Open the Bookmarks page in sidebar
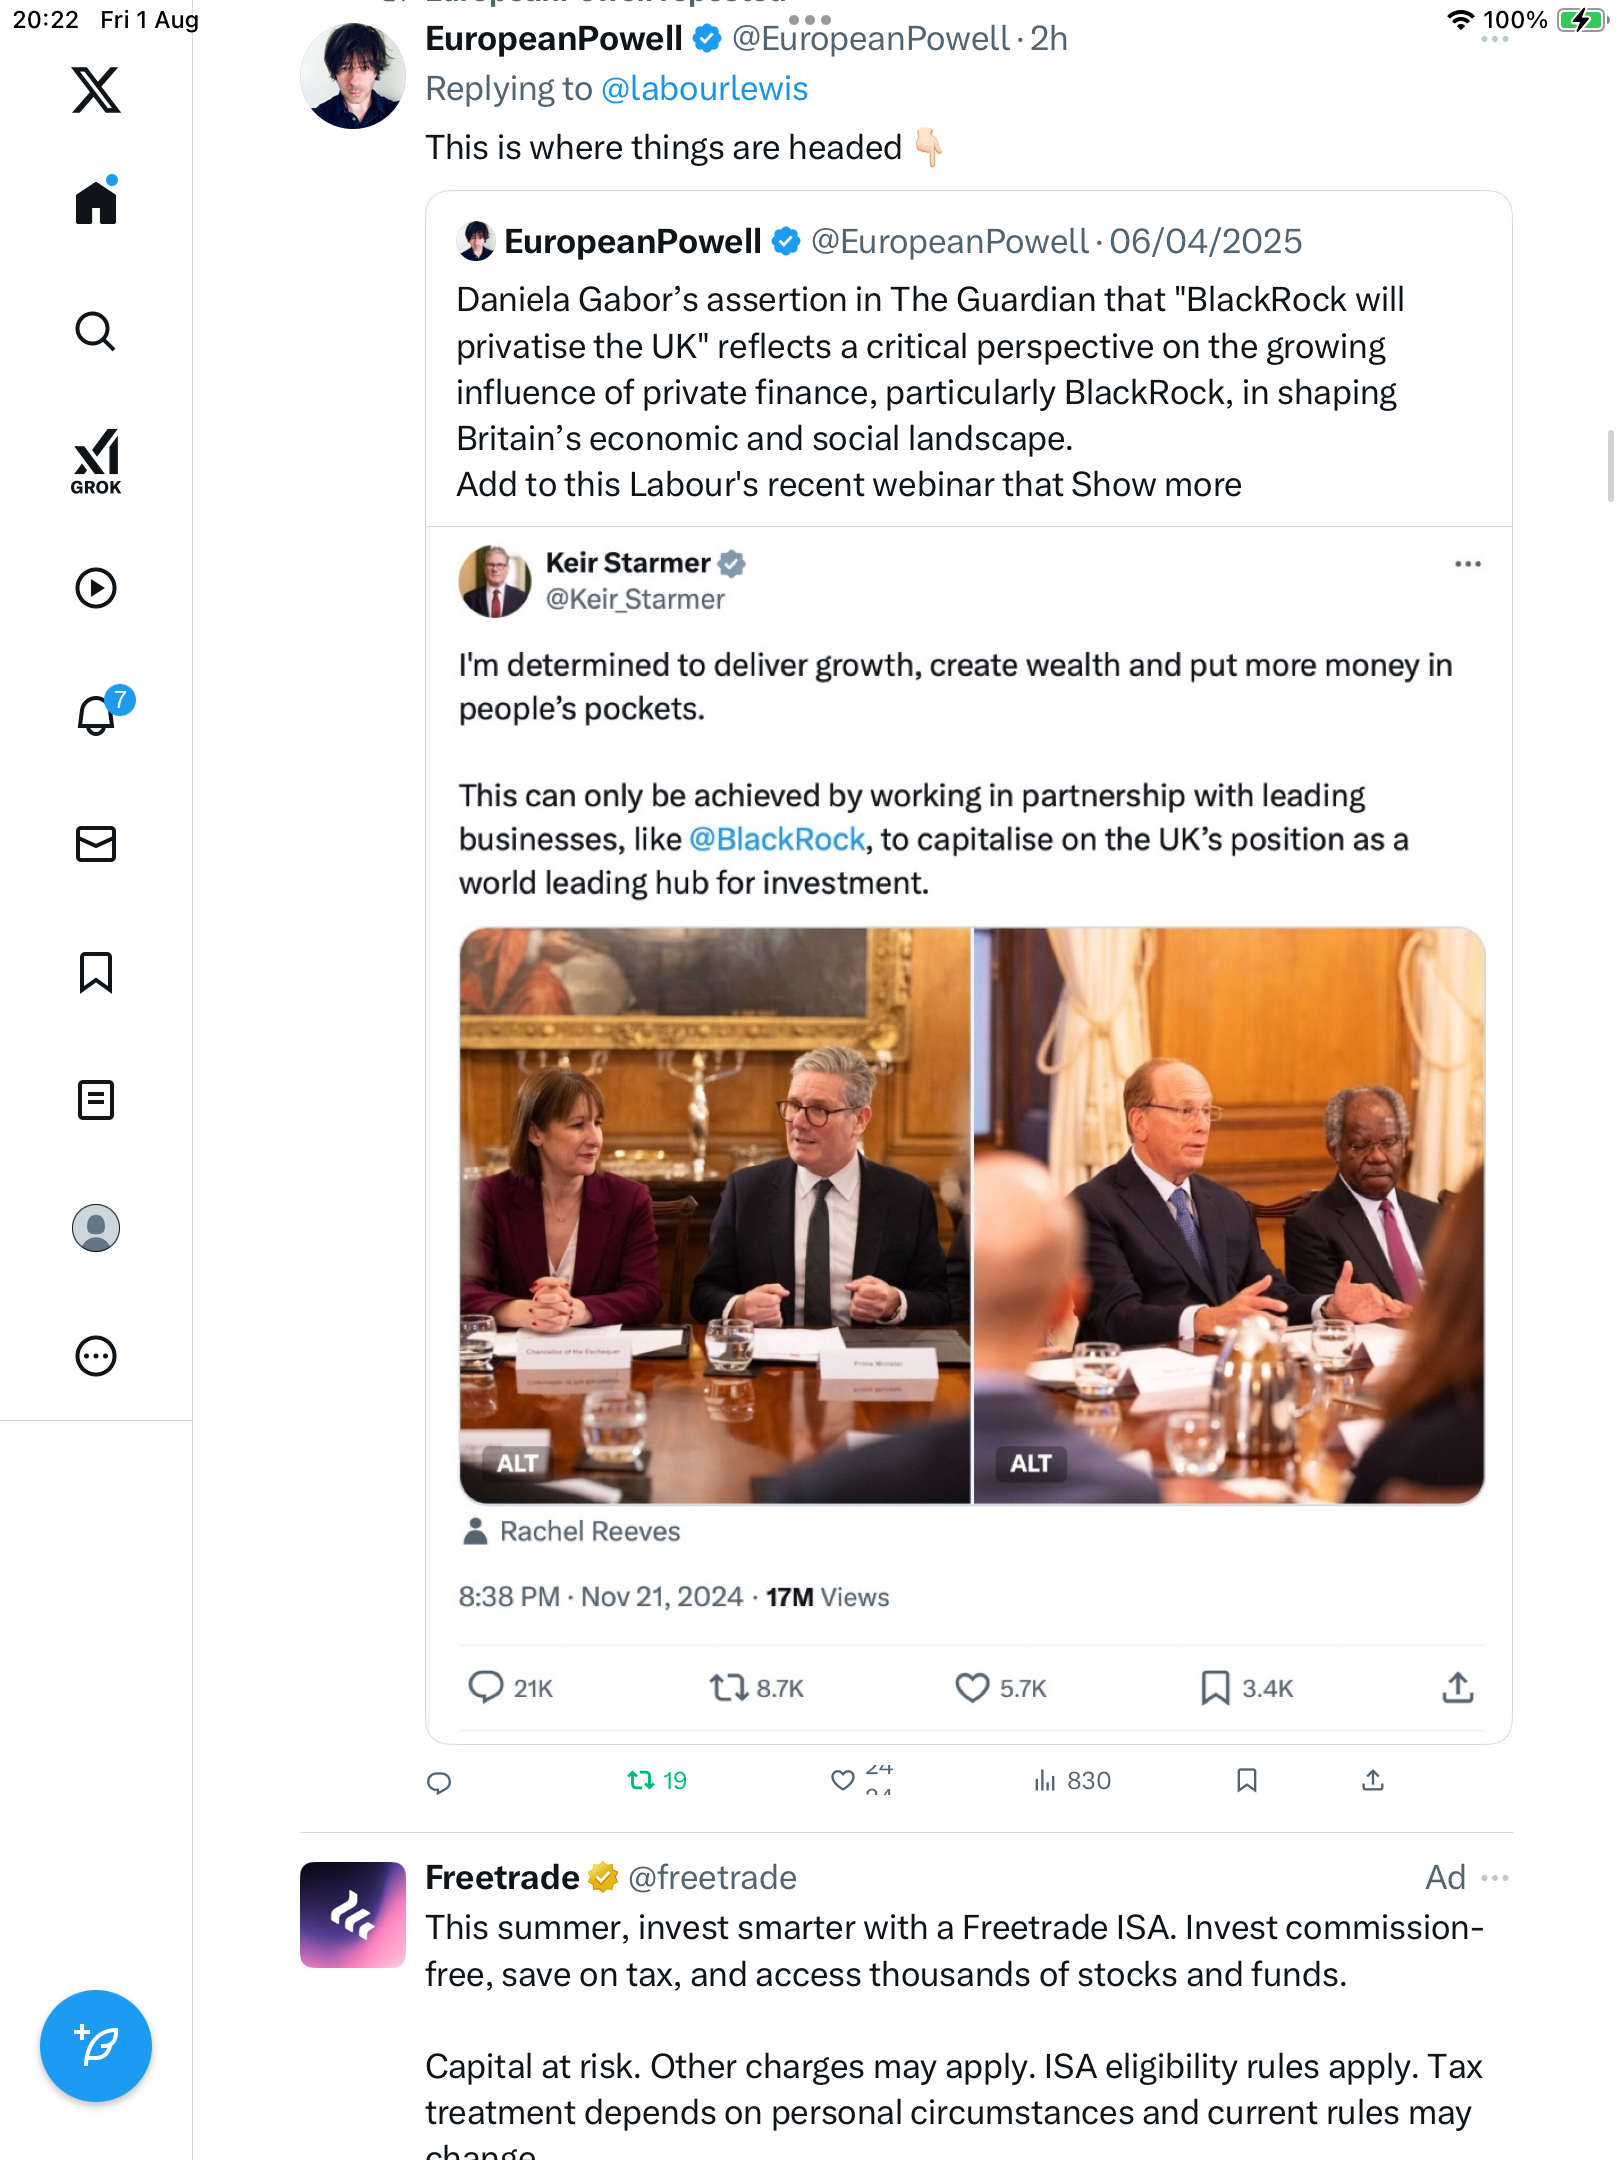The image size is (1620, 2160). (96, 972)
